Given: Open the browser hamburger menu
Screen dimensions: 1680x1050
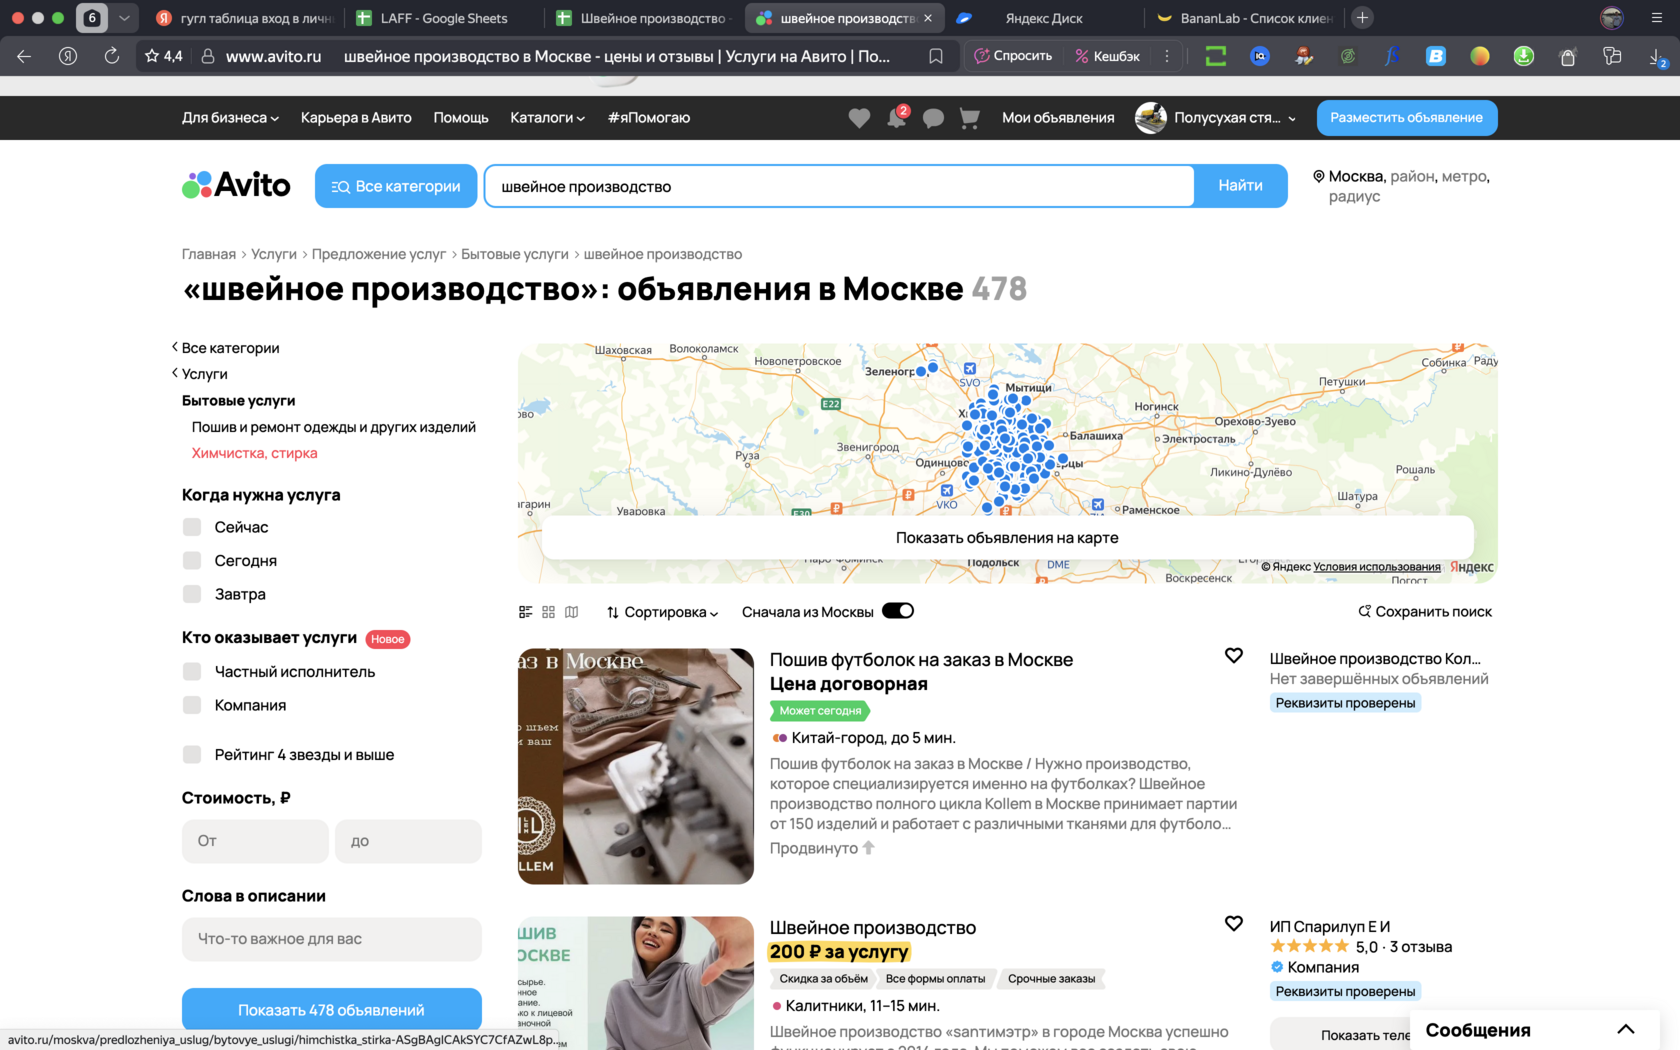Looking at the screenshot, I should pos(1656,18).
